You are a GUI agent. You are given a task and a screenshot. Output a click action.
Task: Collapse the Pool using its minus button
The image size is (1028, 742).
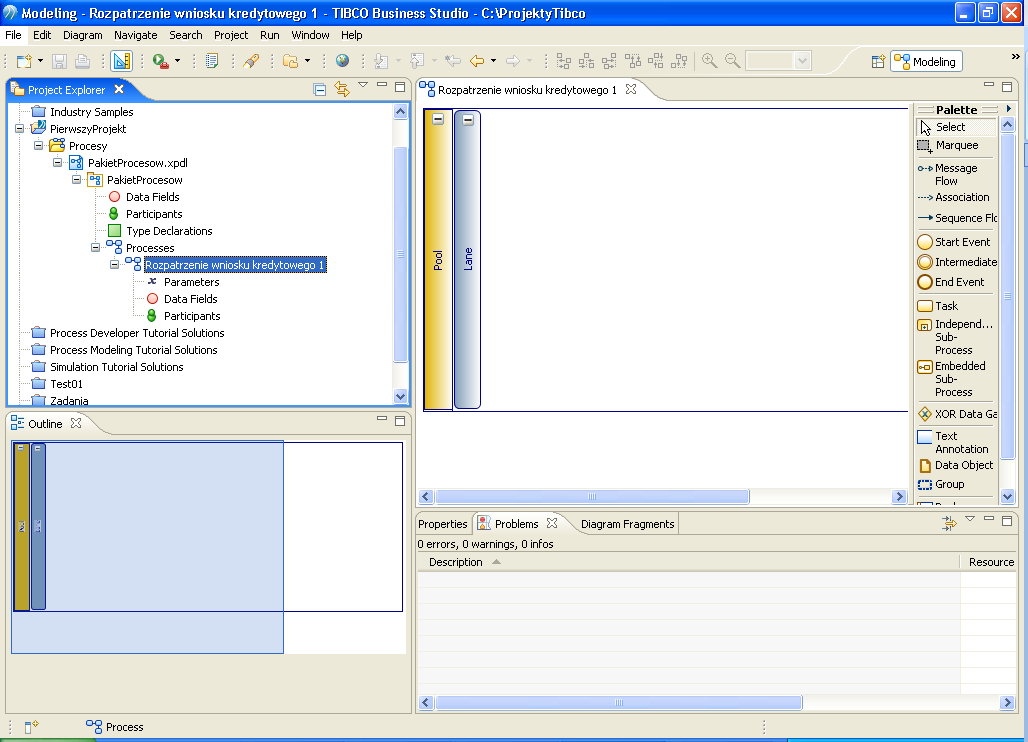438,119
